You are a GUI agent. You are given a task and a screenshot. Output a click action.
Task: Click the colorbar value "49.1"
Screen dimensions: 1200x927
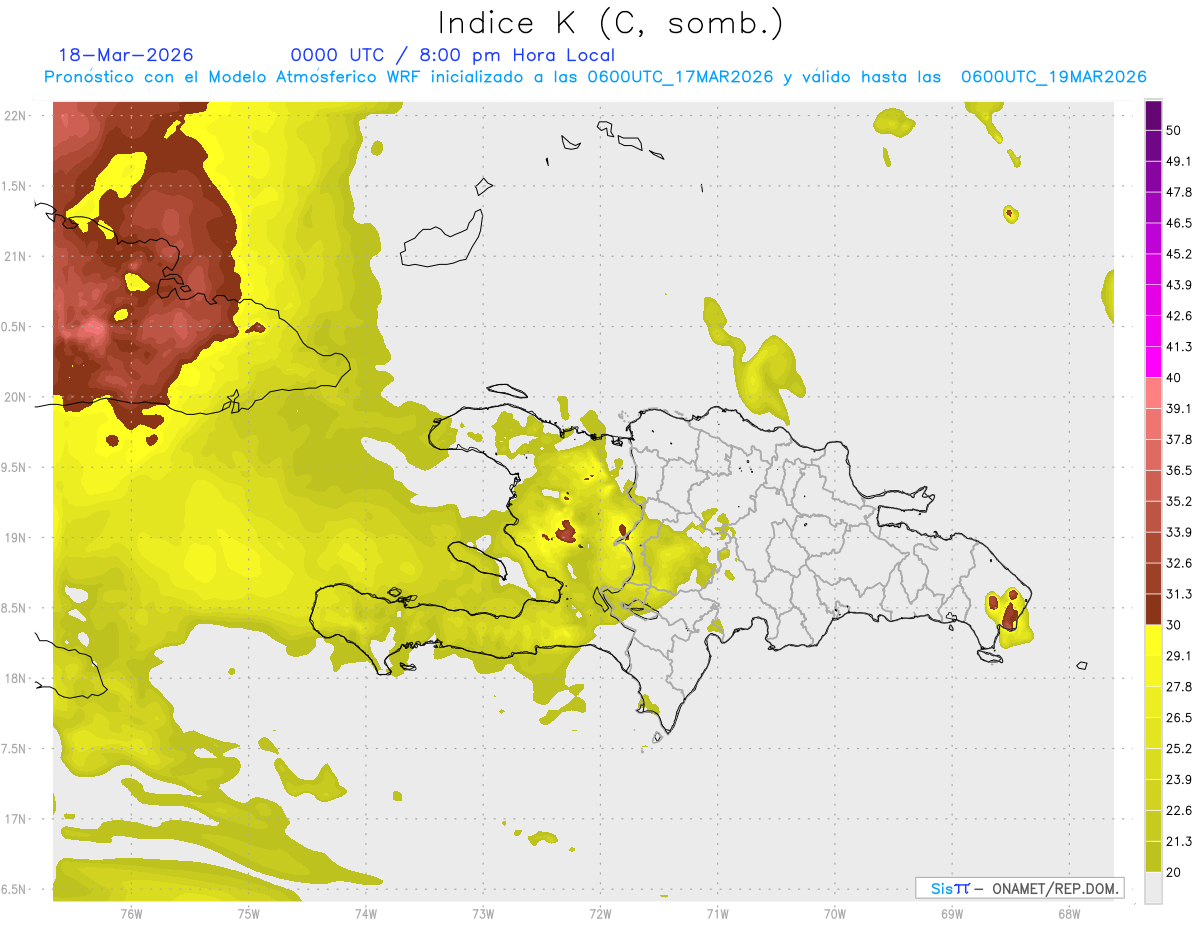[x=1180, y=161]
